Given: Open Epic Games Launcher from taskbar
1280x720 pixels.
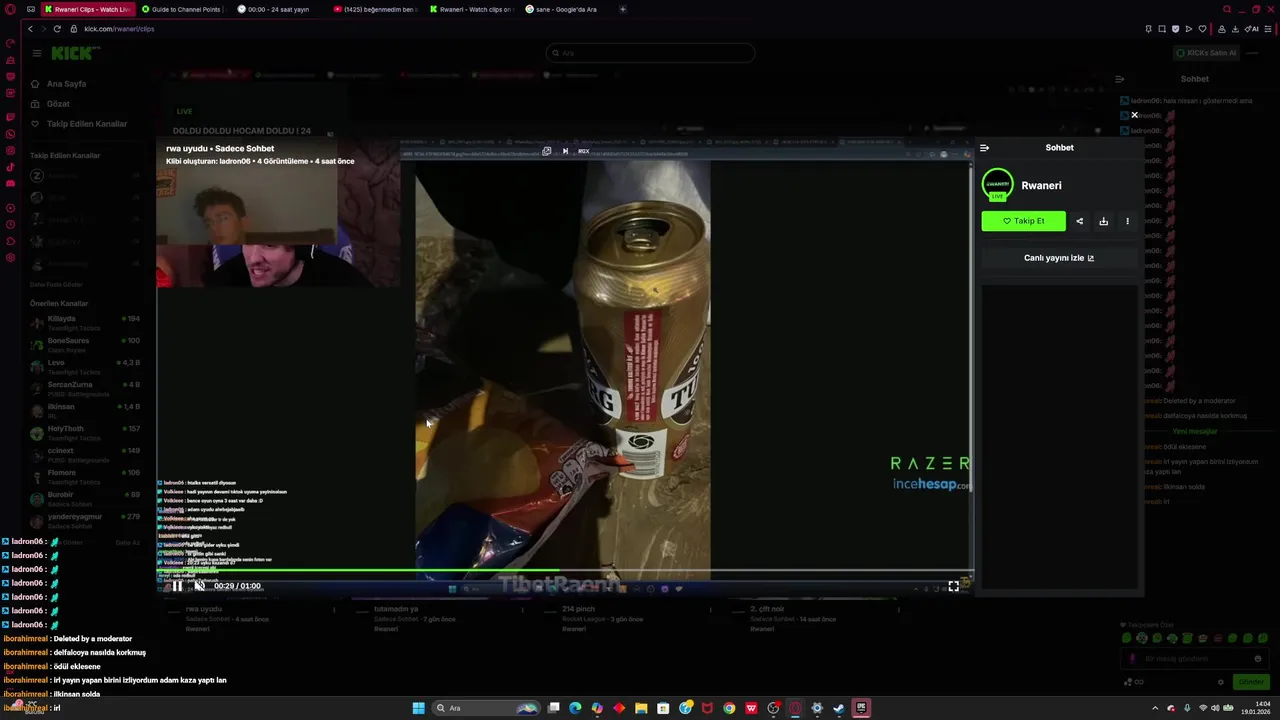Looking at the screenshot, I should [861, 708].
